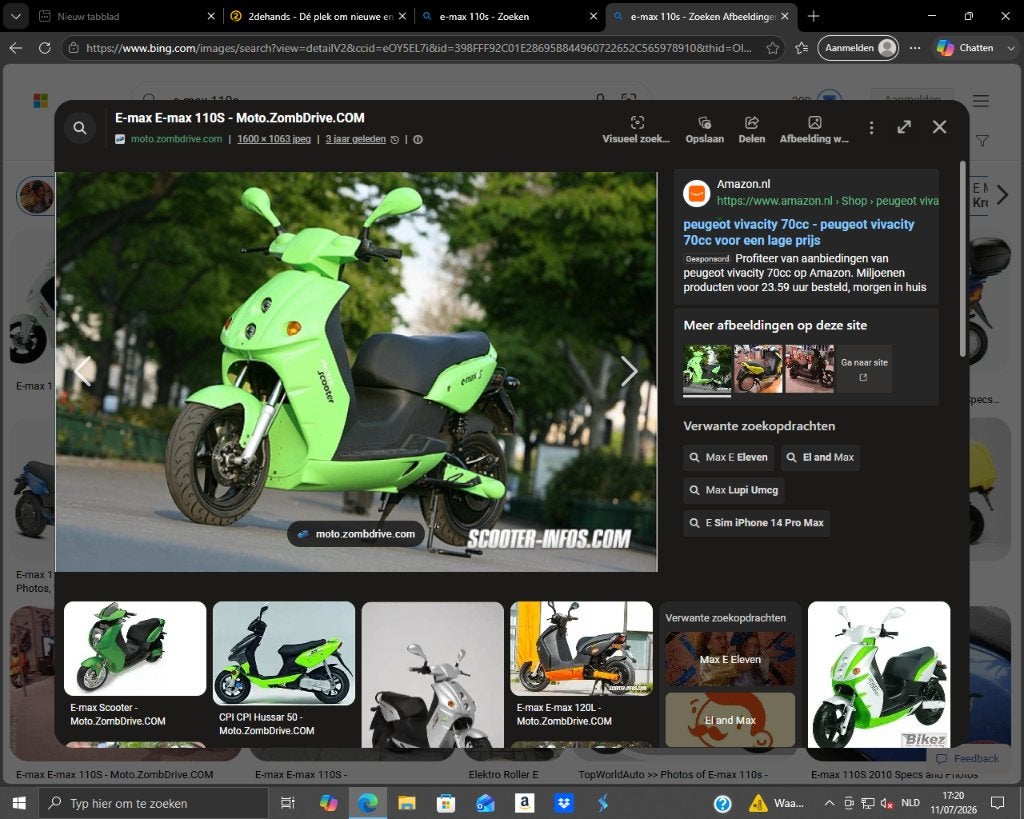Show hidden system tray icons
The image size is (1024, 819).
pyautogui.click(x=829, y=803)
